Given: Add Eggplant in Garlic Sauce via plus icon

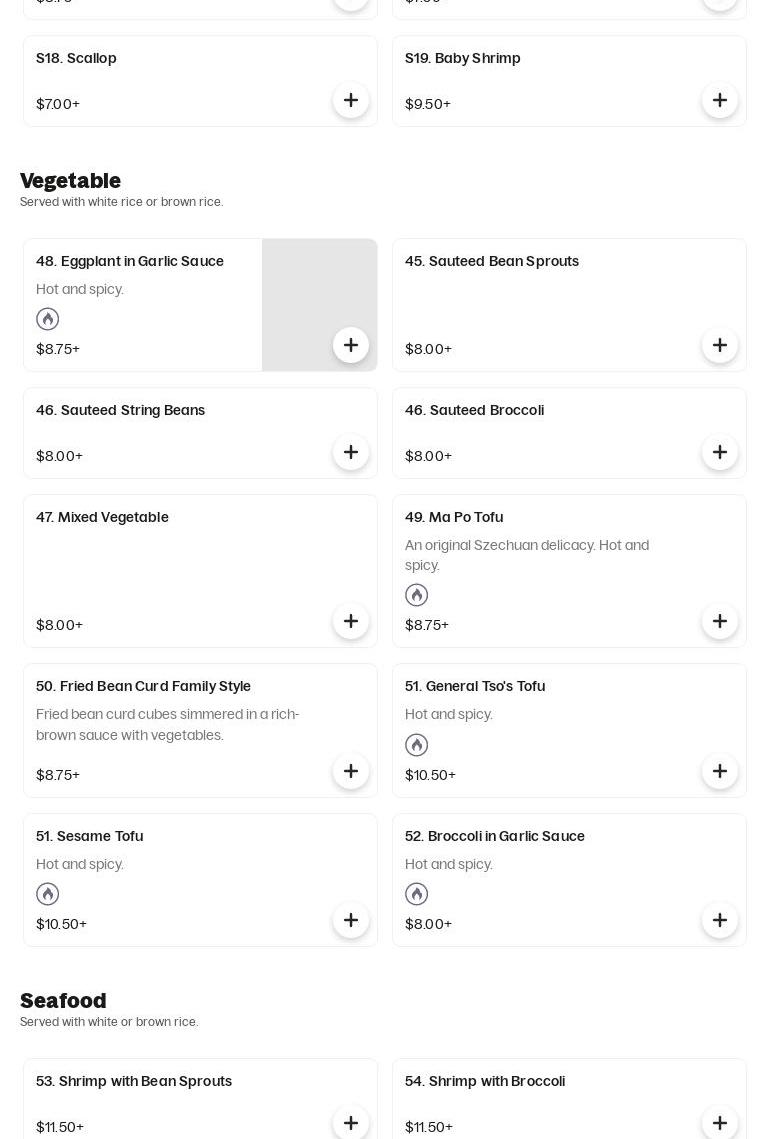Looking at the screenshot, I should [351, 345].
